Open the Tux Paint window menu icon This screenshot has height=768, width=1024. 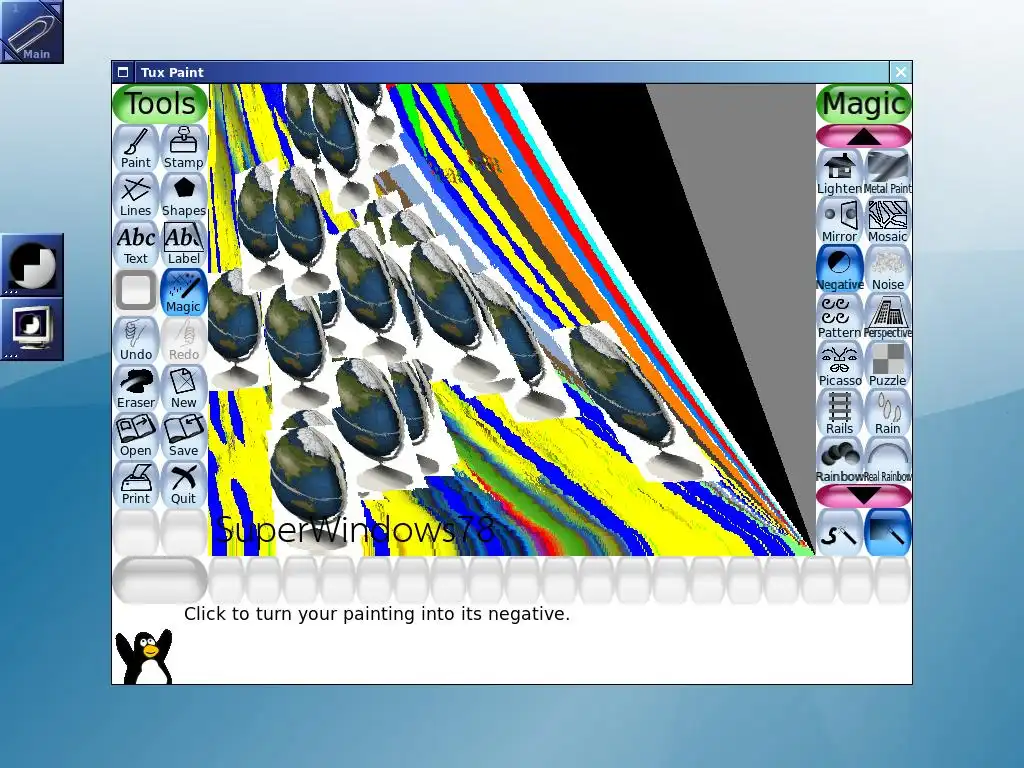click(x=123, y=72)
